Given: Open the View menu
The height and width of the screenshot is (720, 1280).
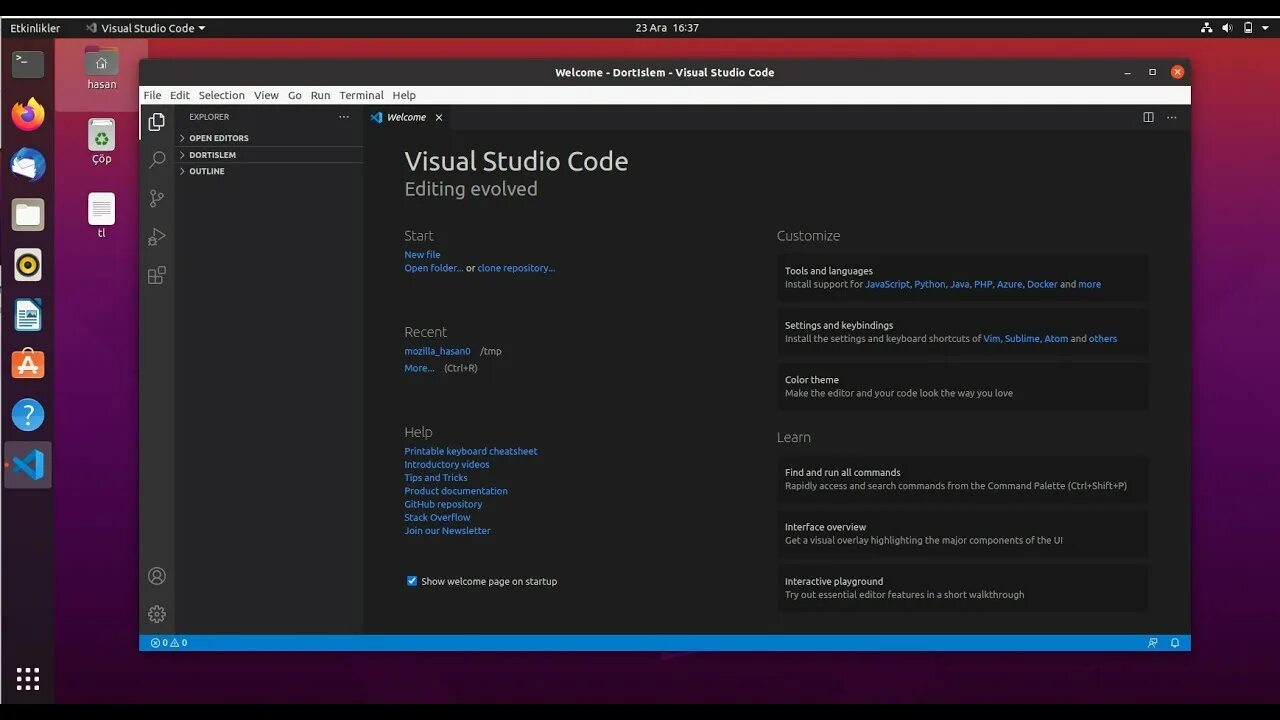Looking at the screenshot, I should click(266, 95).
